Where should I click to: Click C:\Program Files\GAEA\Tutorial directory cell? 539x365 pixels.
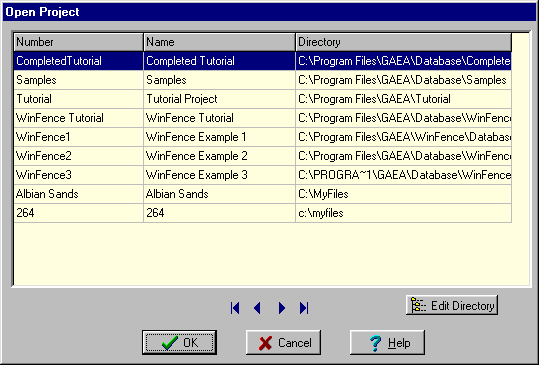point(404,99)
